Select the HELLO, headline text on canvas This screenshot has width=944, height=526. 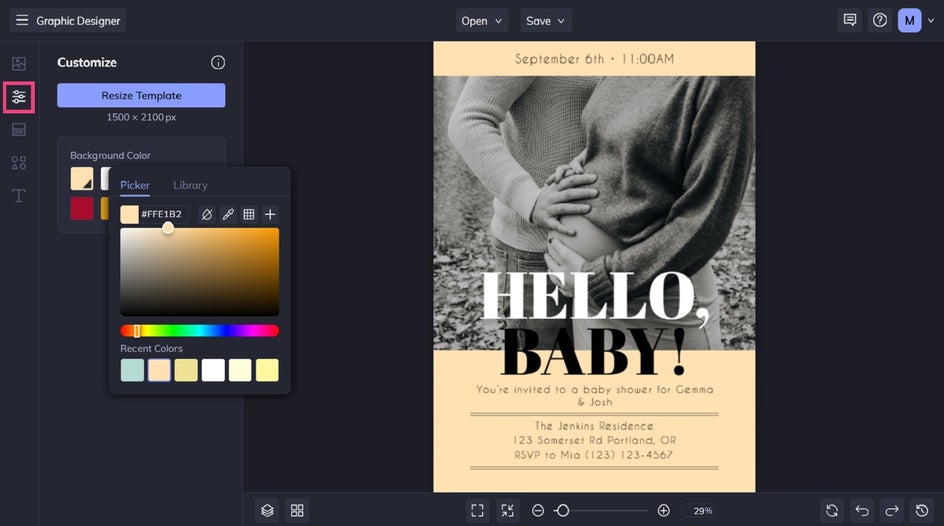pyautogui.click(x=595, y=298)
